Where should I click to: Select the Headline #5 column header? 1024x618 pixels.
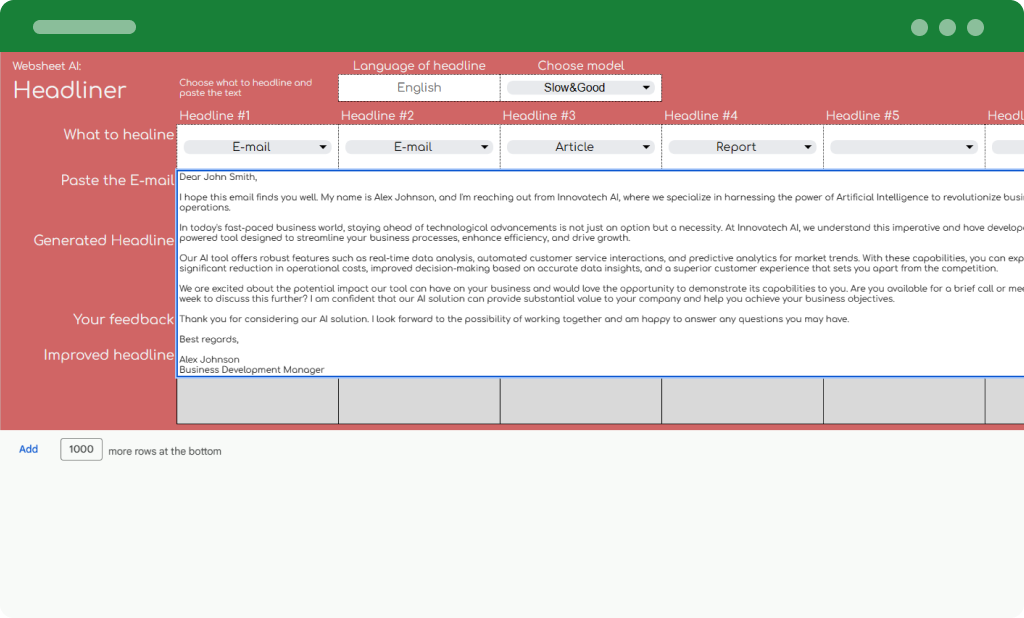point(862,116)
